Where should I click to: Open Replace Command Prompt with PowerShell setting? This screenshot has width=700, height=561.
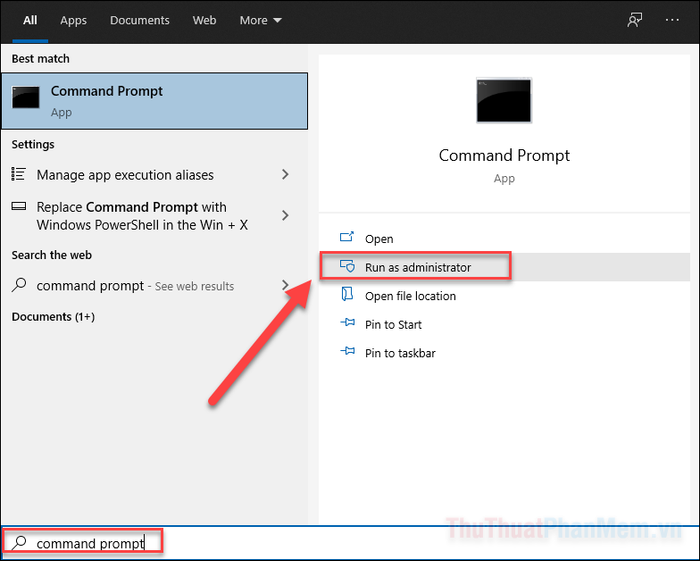click(154, 216)
